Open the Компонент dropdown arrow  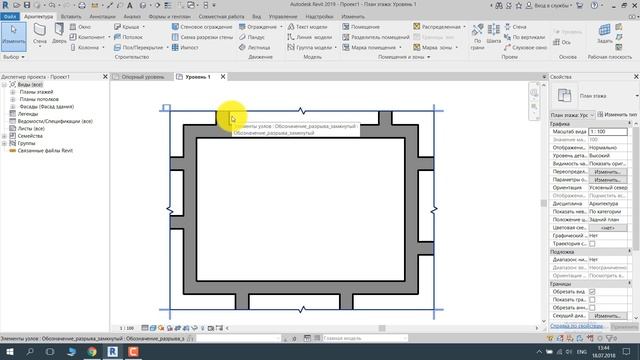[109, 37]
